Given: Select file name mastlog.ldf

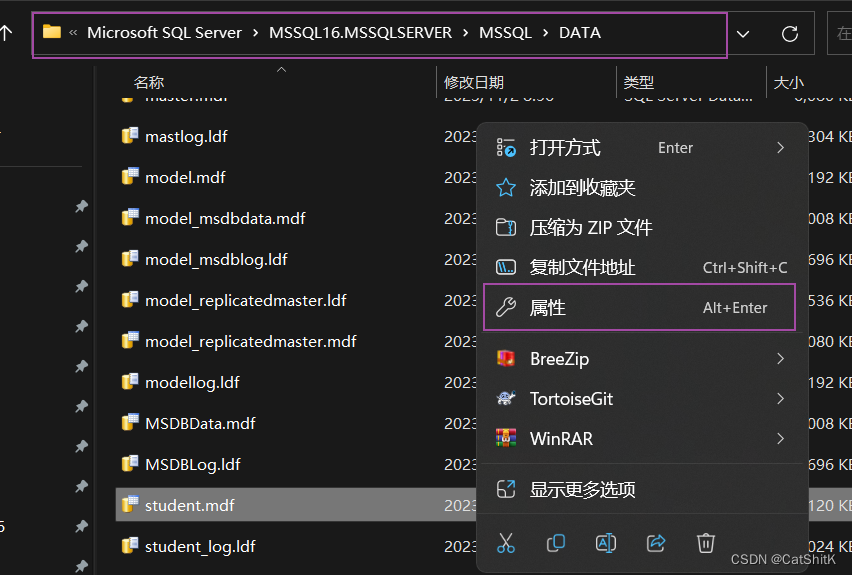Looking at the screenshot, I should click(186, 136).
